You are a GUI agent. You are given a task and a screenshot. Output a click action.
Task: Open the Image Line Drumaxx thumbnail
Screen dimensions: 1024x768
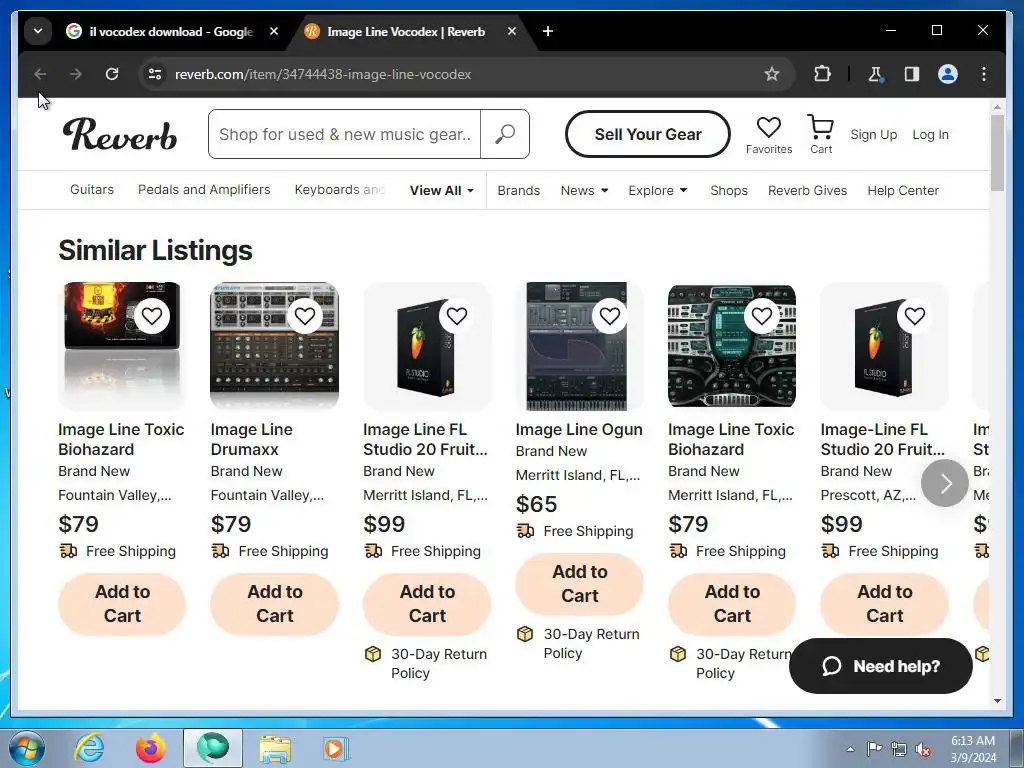274,346
